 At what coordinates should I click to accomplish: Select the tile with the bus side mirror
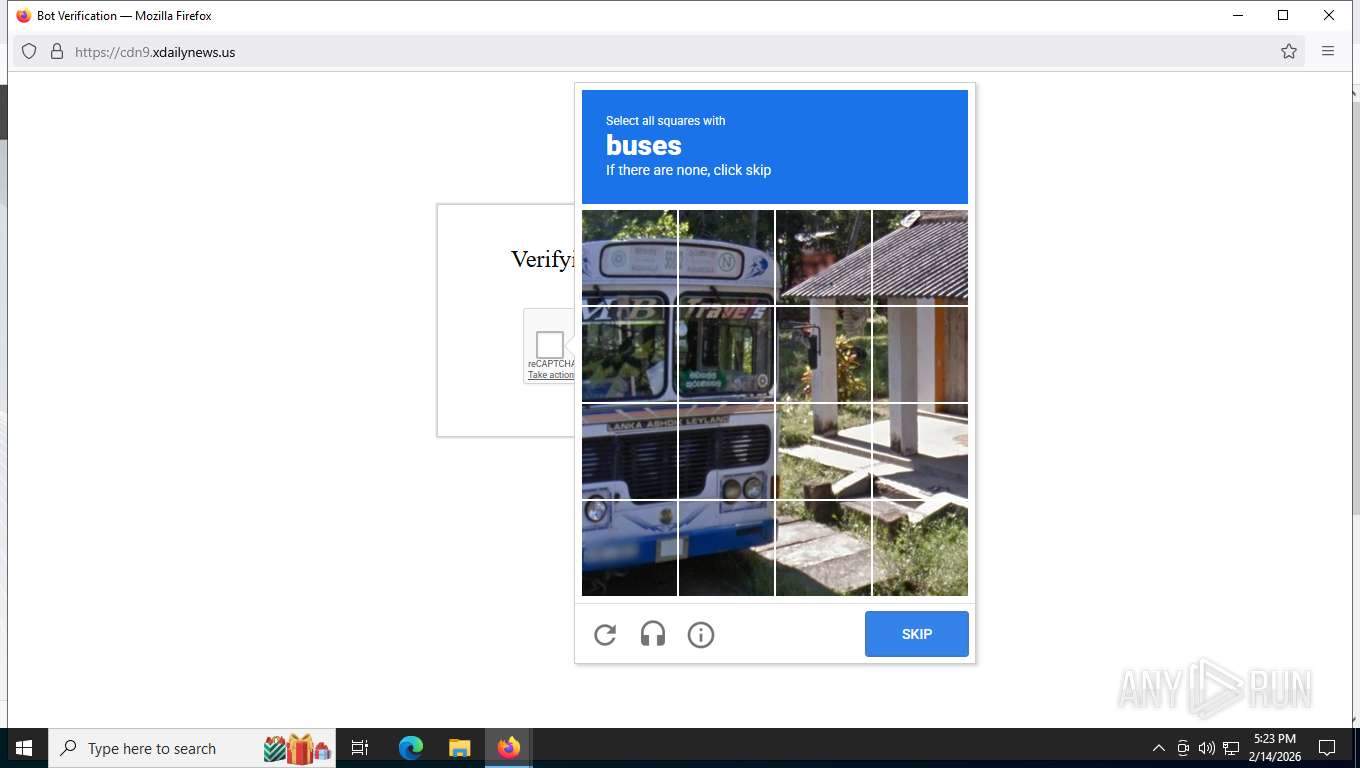[x=823, y=354]
